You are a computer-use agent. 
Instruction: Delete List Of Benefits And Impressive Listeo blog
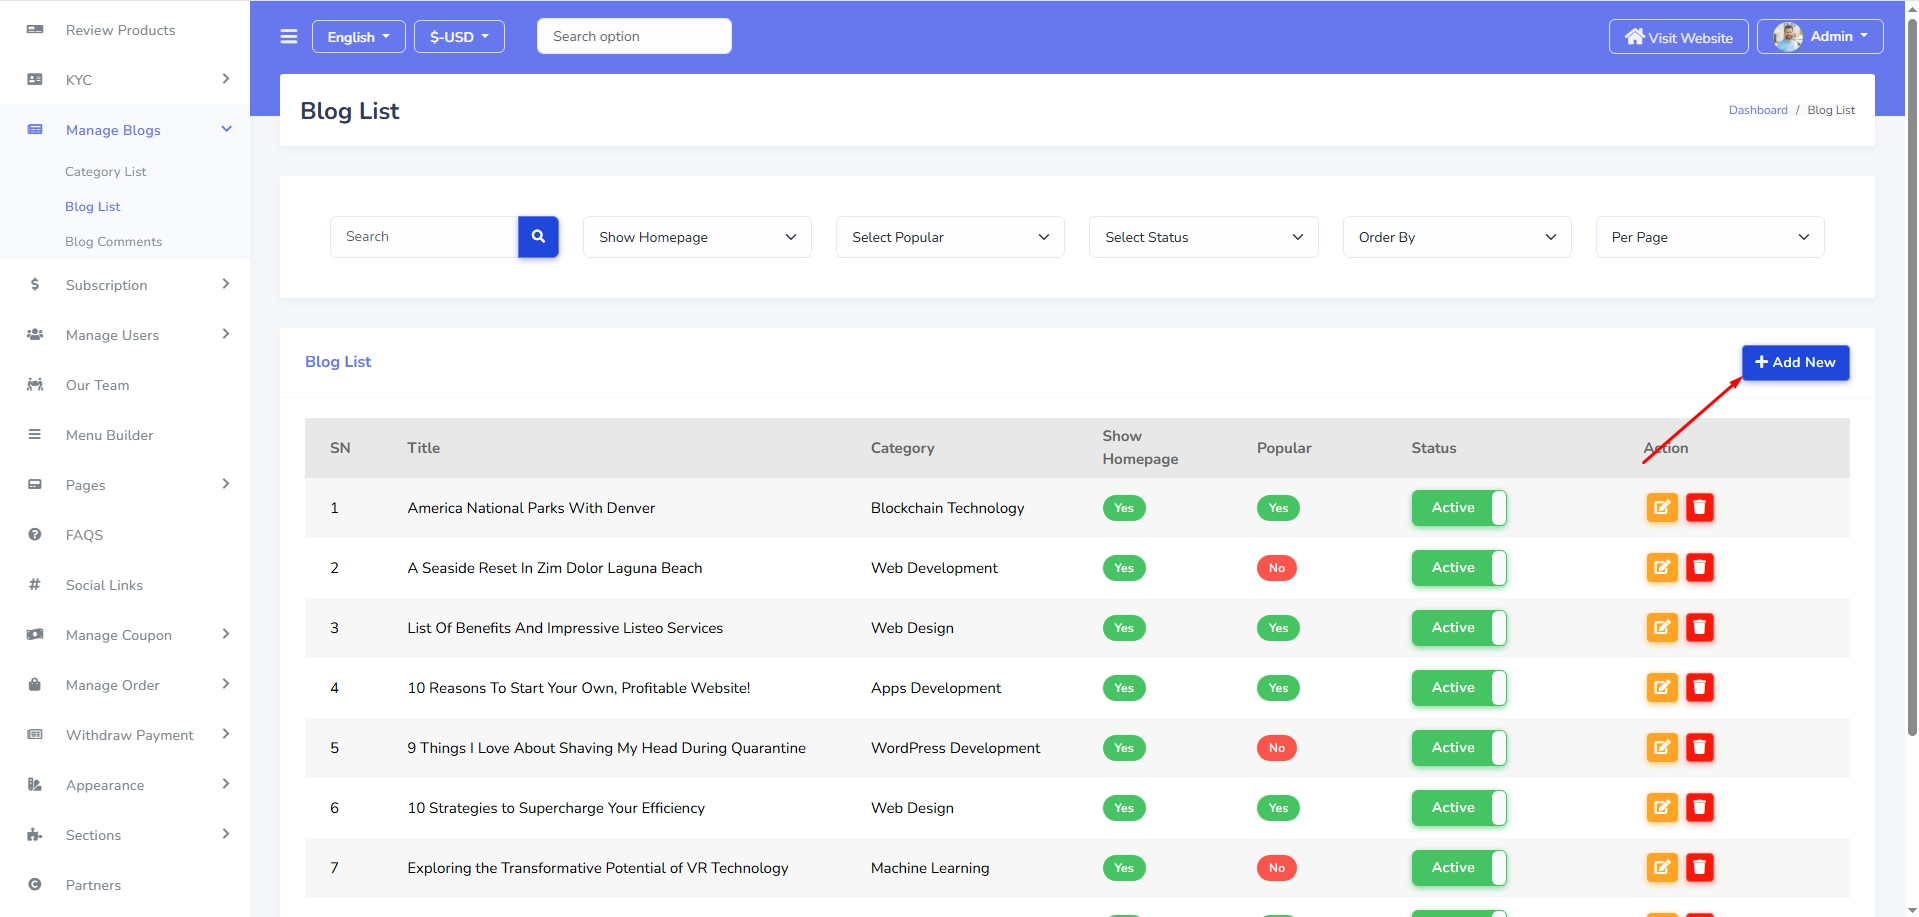[1700, 628]
